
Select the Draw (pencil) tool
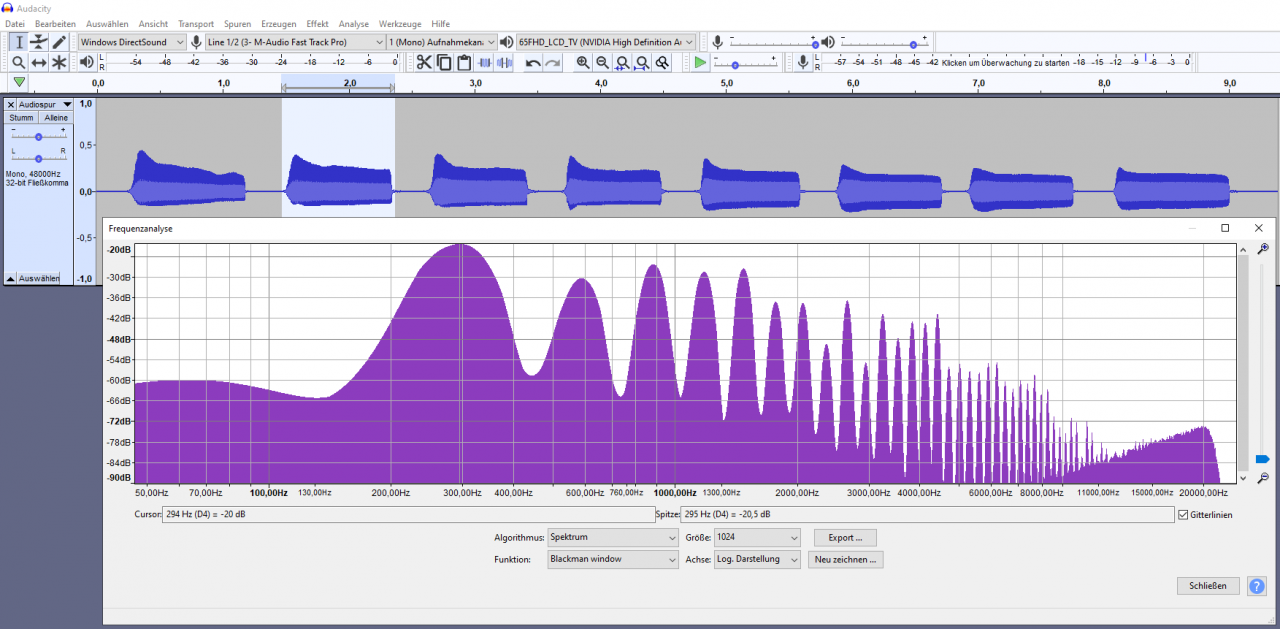[59, 42]
